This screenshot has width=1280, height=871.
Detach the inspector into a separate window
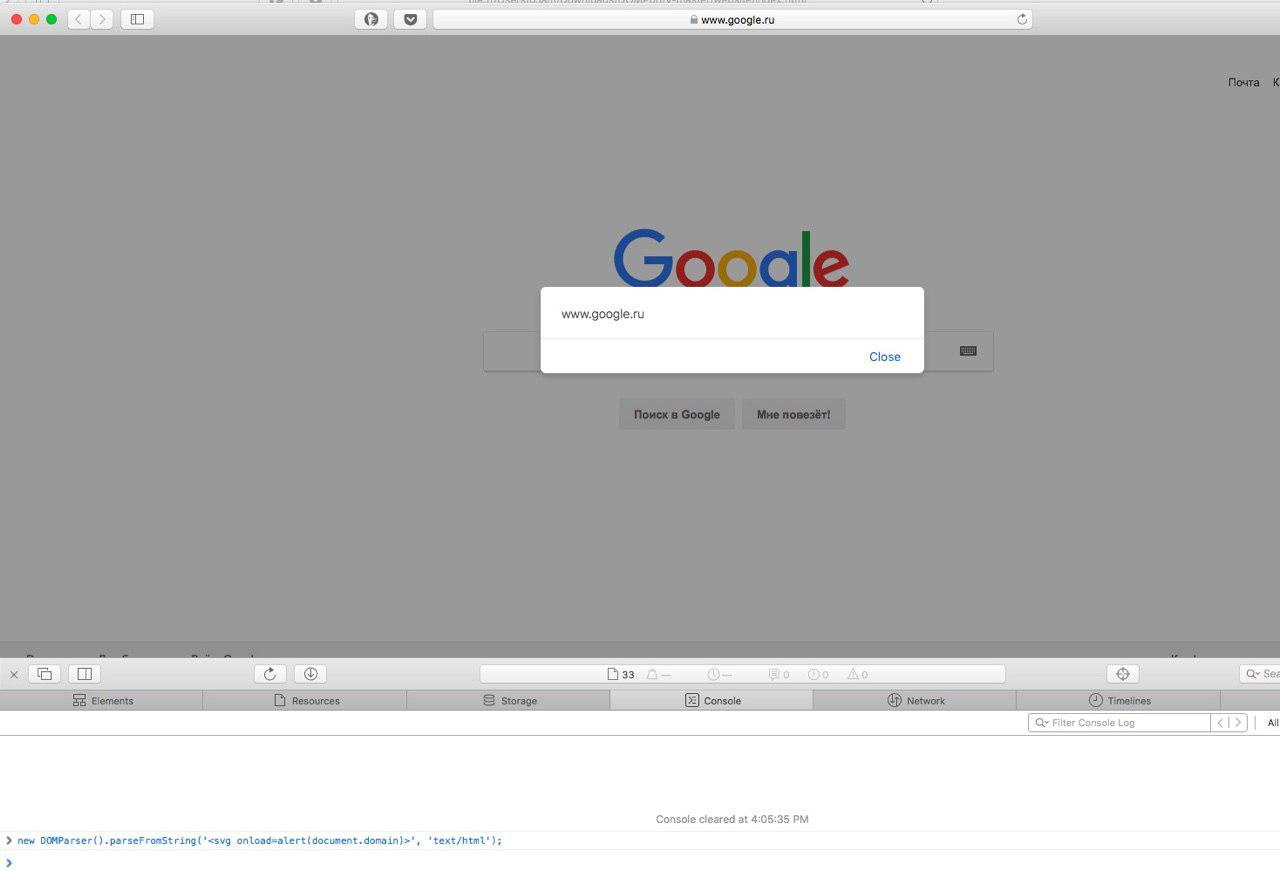[45, 674]
